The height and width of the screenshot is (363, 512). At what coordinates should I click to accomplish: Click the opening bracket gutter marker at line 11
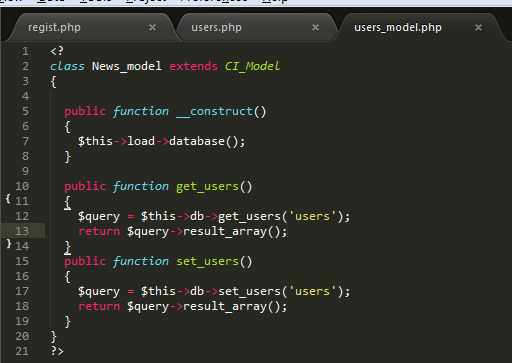[x=8, y=199]
